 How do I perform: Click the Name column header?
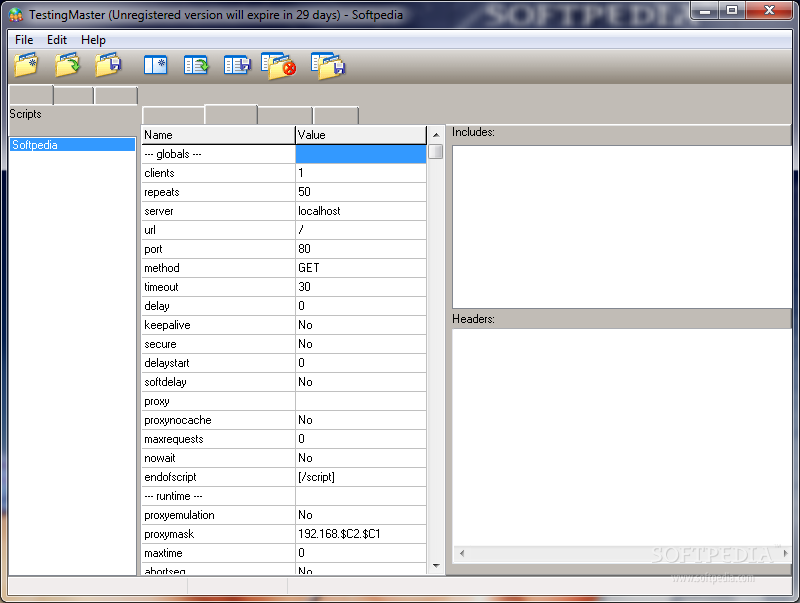[218, 135]
